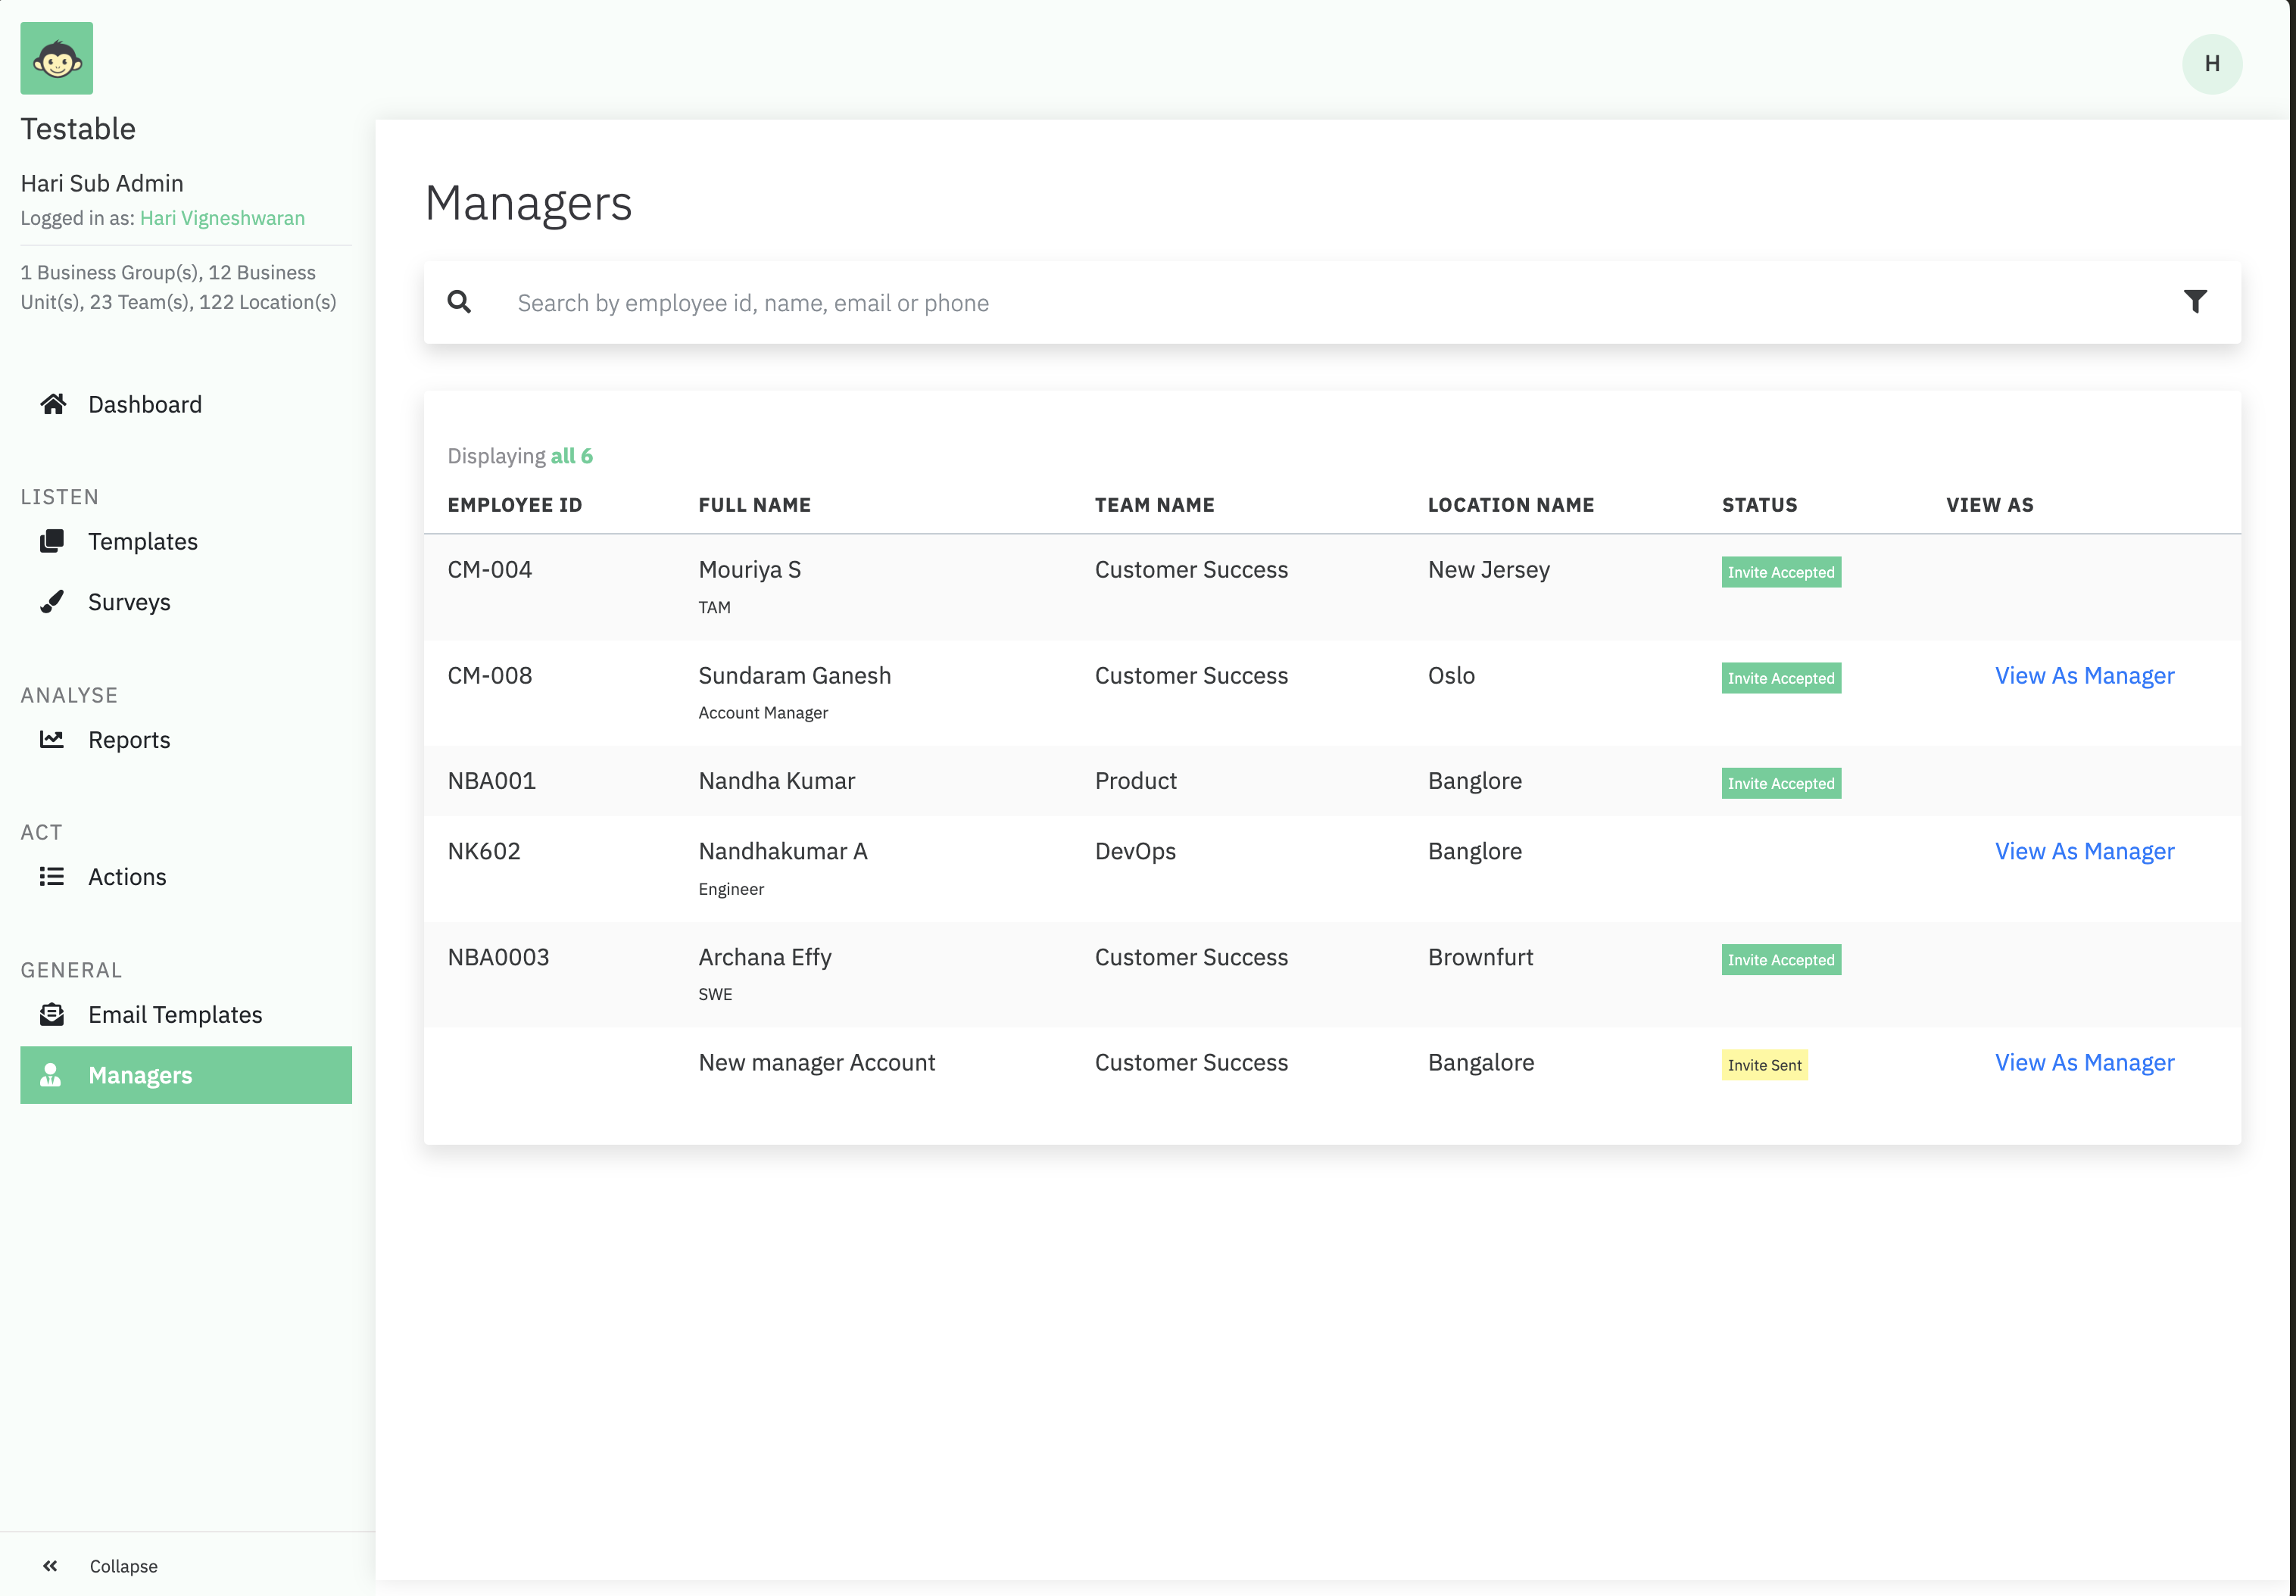Screen dimensions: 2296x1596
Task: Click the Actions list icon
Action: (x=52, y=877)
